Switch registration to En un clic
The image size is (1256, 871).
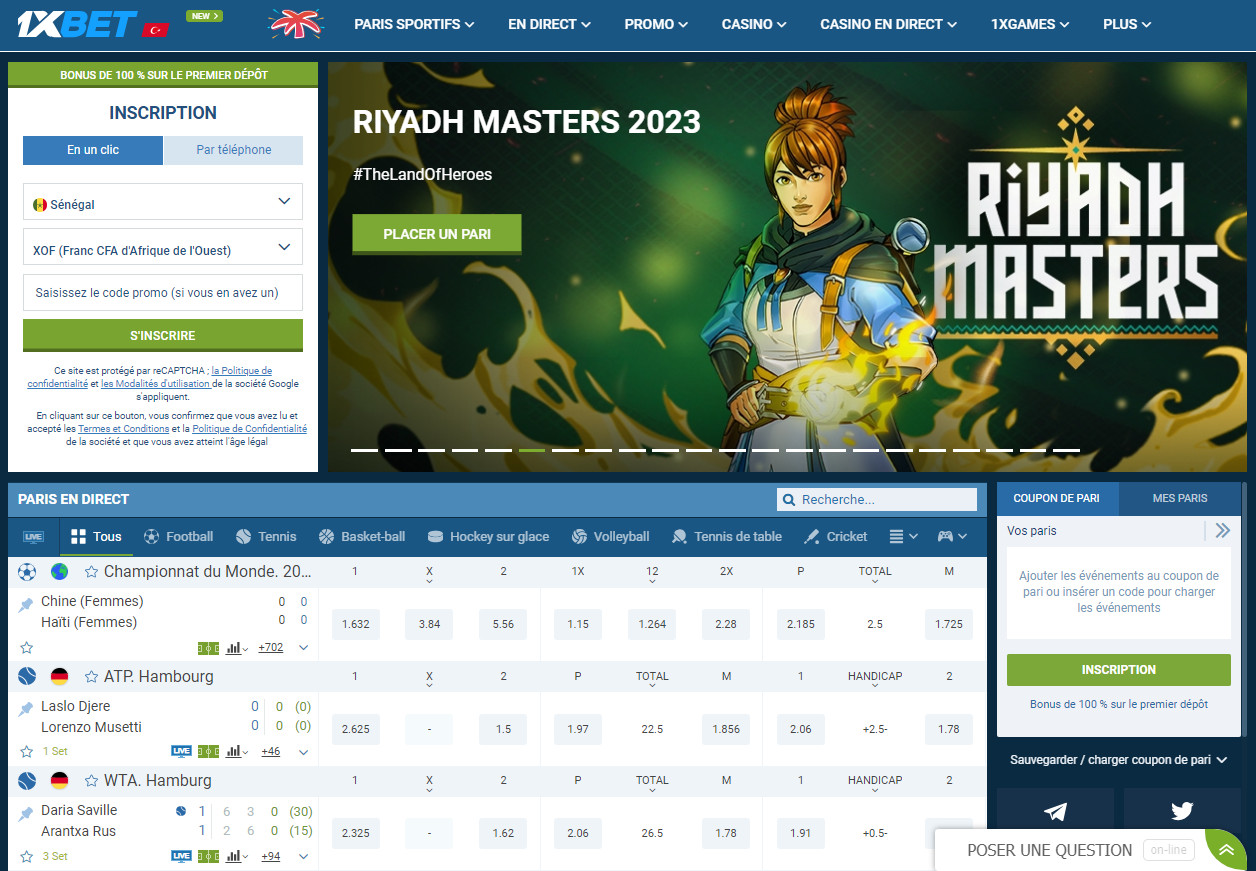pyautogui.click(x=93, y=150)
